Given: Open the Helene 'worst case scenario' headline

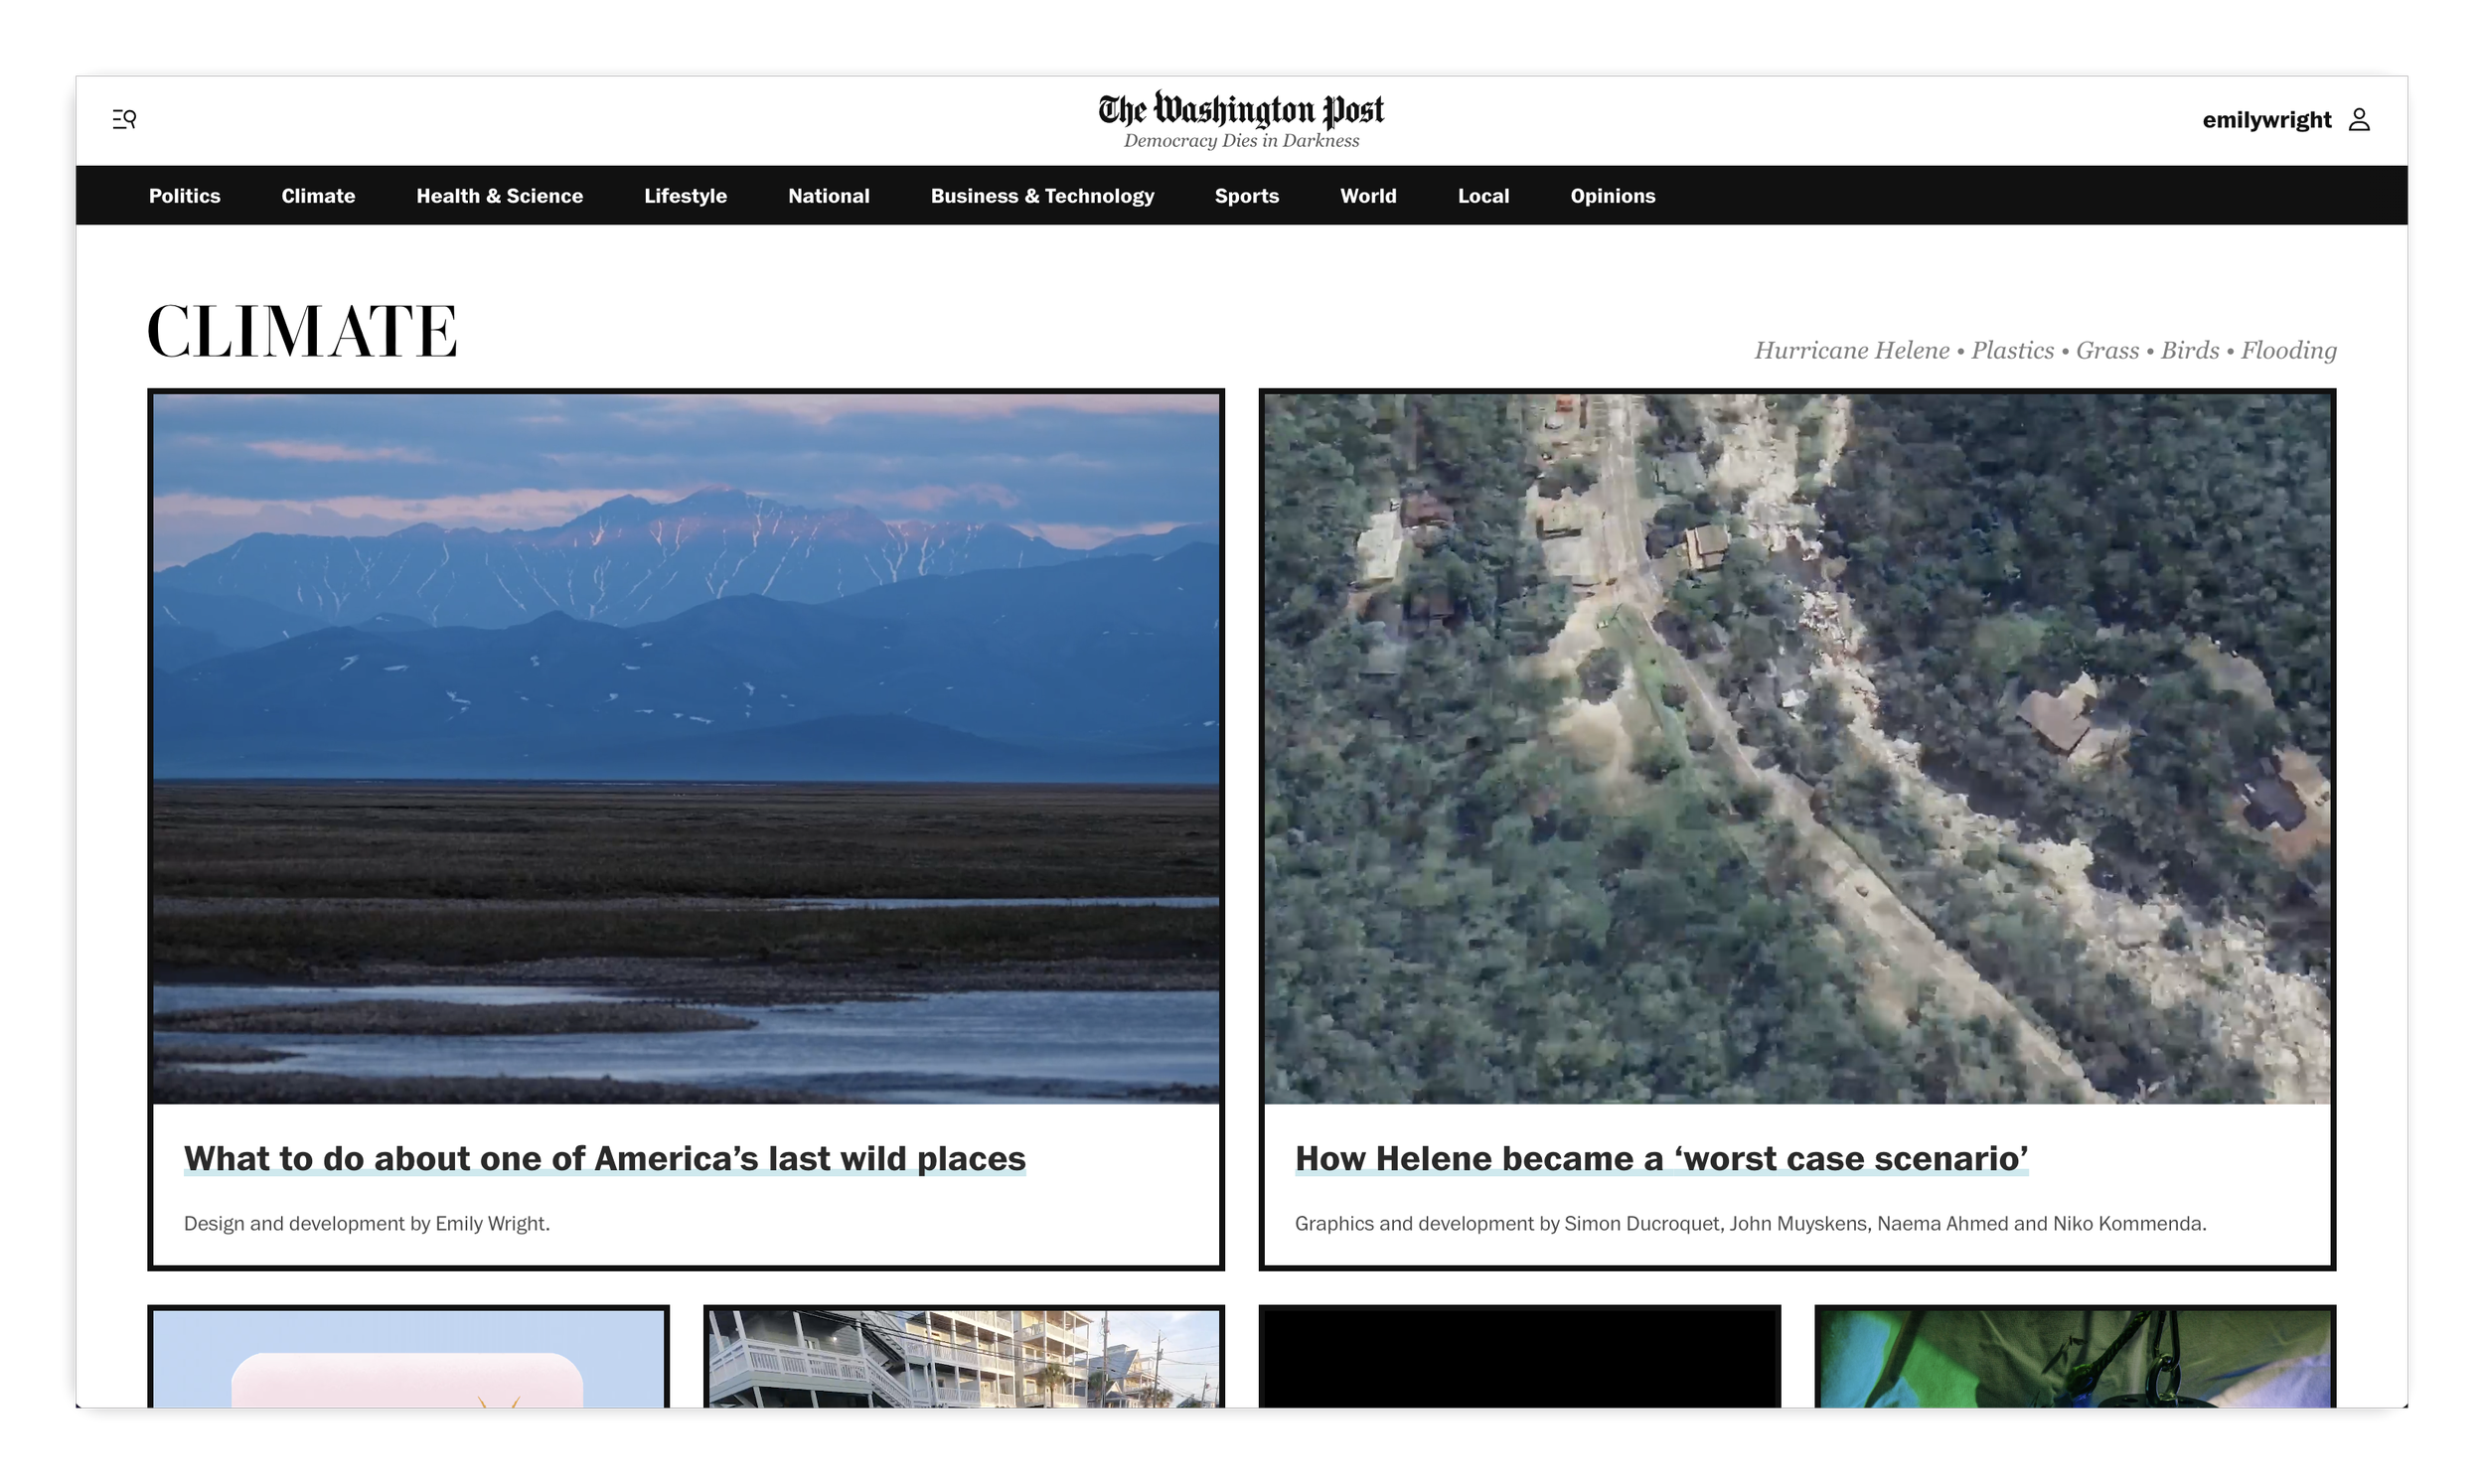Looking at the screenshot, I should [x=1661, y=1158].
